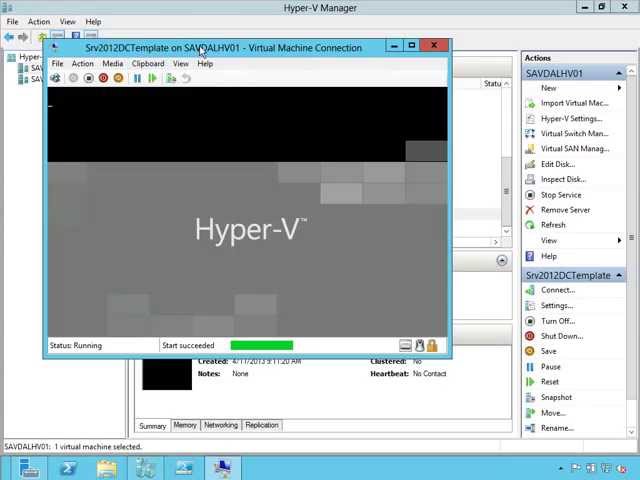Pause the VM using toolbar pause icon

pyautogui.click(x=138, y=78)
